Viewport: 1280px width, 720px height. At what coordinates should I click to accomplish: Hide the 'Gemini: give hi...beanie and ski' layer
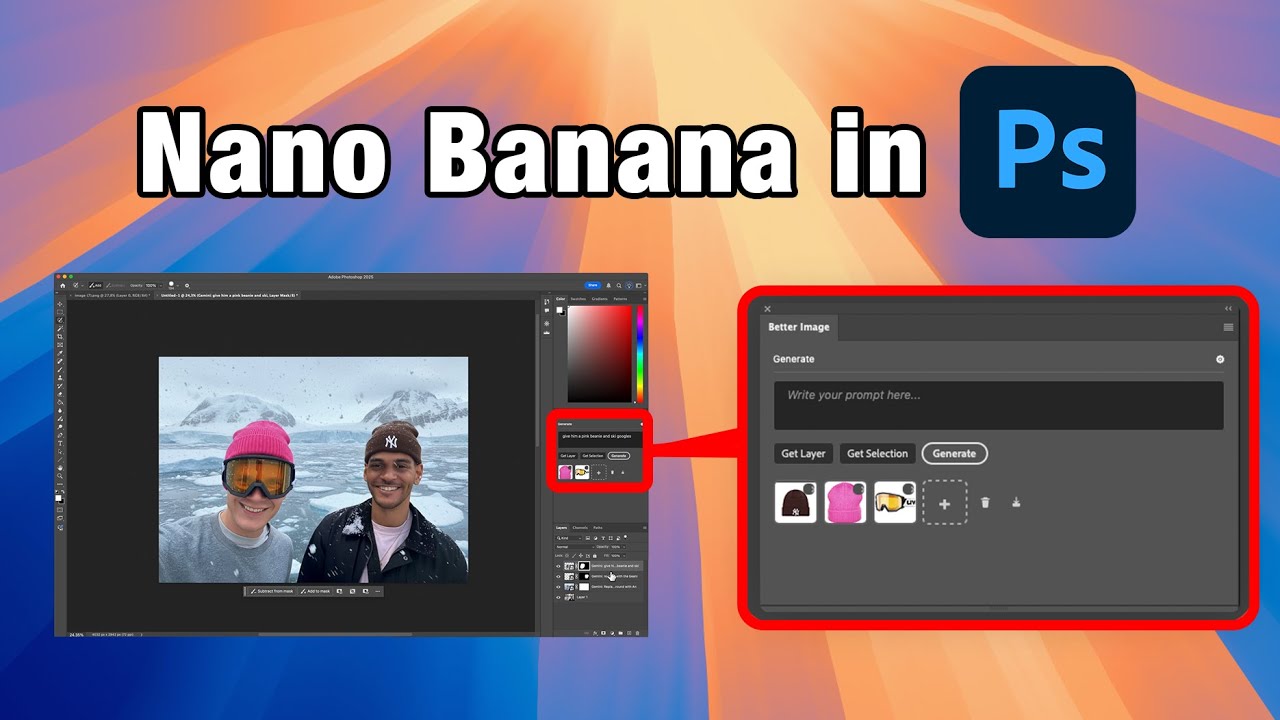pyautogui.click(x=558, y=566)
